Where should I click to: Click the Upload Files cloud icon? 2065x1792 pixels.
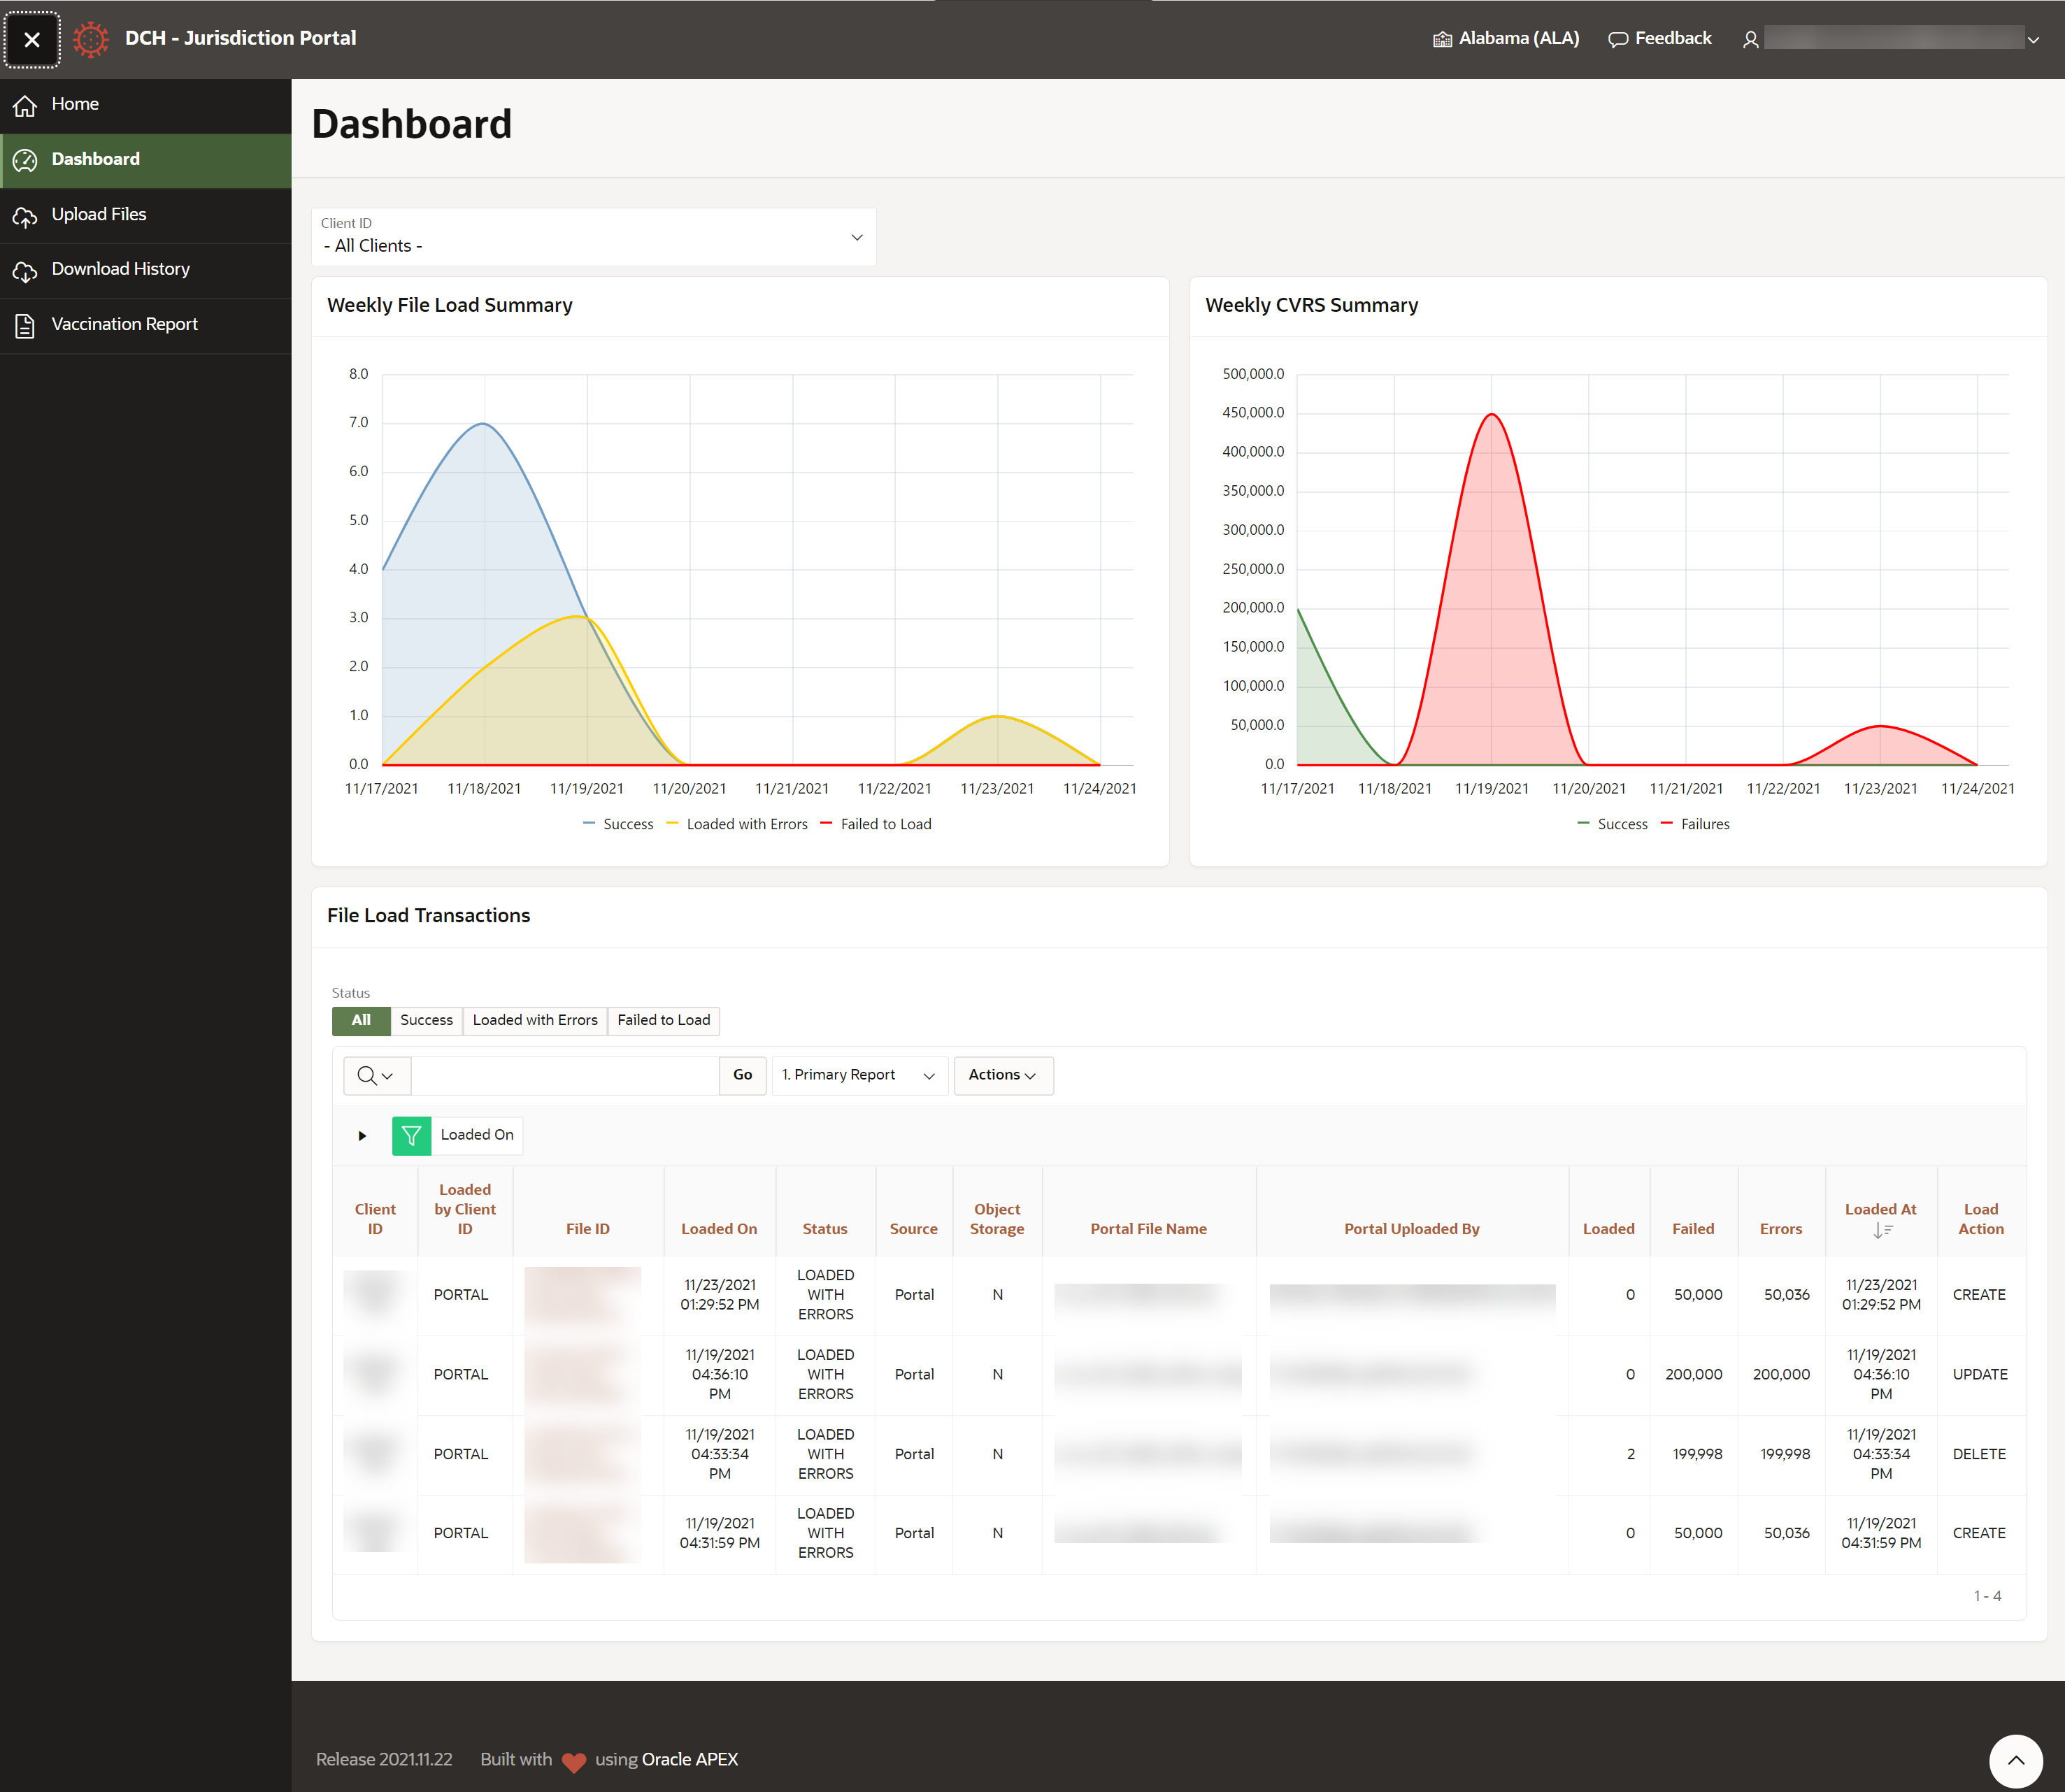point(25,216)
